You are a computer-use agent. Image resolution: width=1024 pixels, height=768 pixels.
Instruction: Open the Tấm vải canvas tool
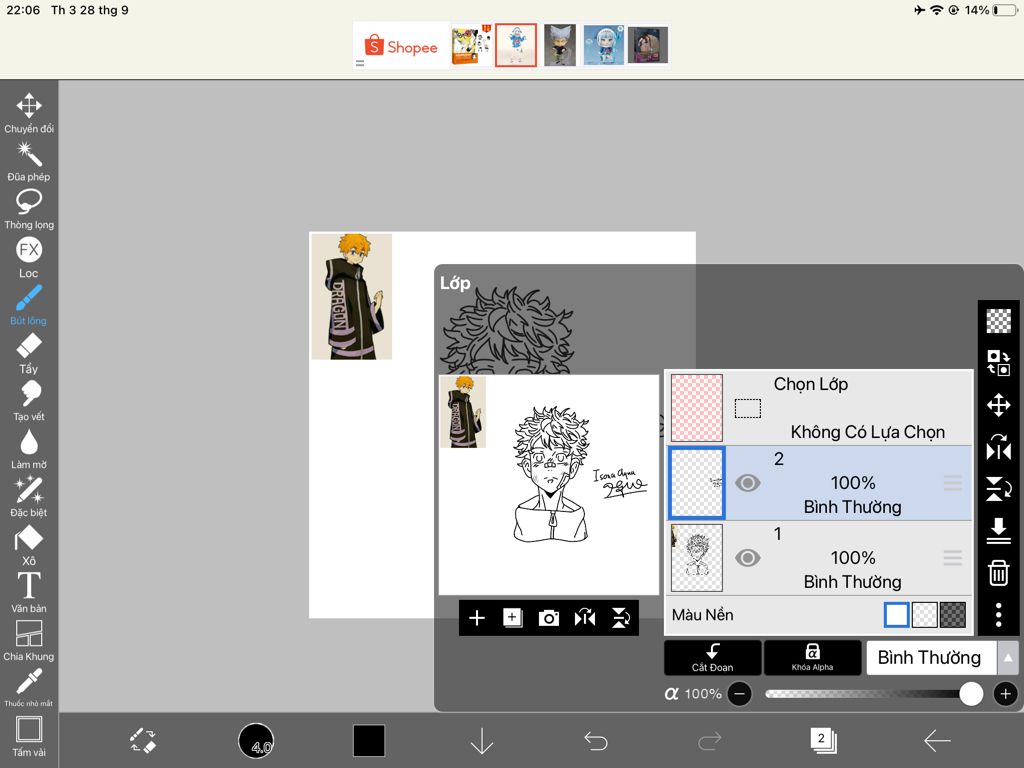coord(29,736)
